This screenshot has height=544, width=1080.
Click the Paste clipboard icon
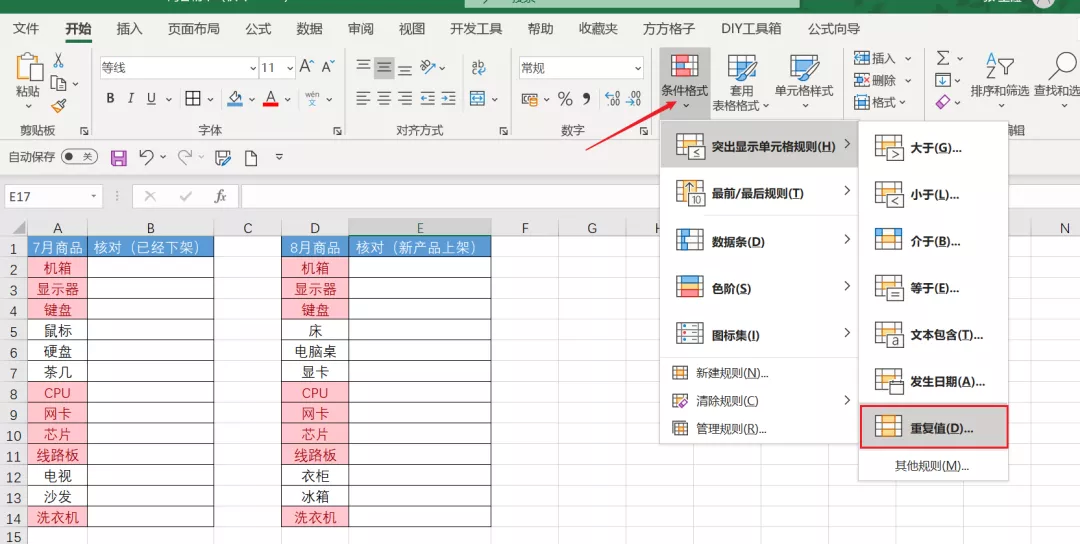28,68
